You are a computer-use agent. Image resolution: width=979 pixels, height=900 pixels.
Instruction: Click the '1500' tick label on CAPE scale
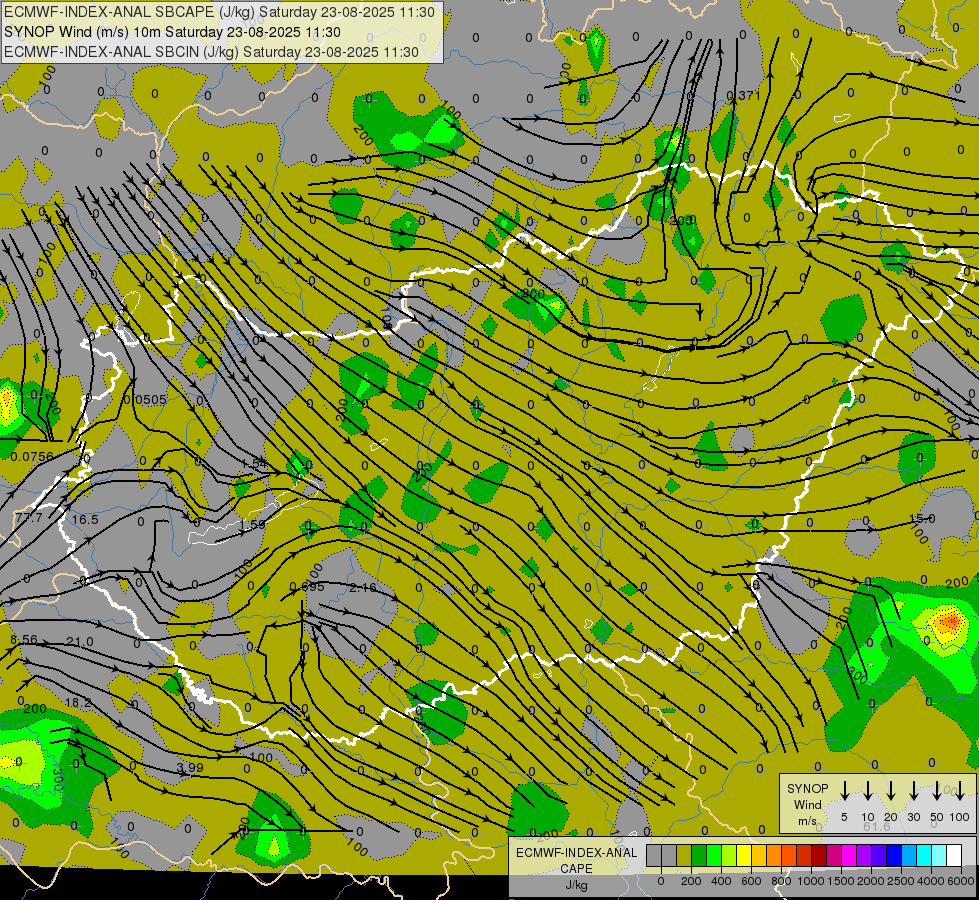pos(841,881)
